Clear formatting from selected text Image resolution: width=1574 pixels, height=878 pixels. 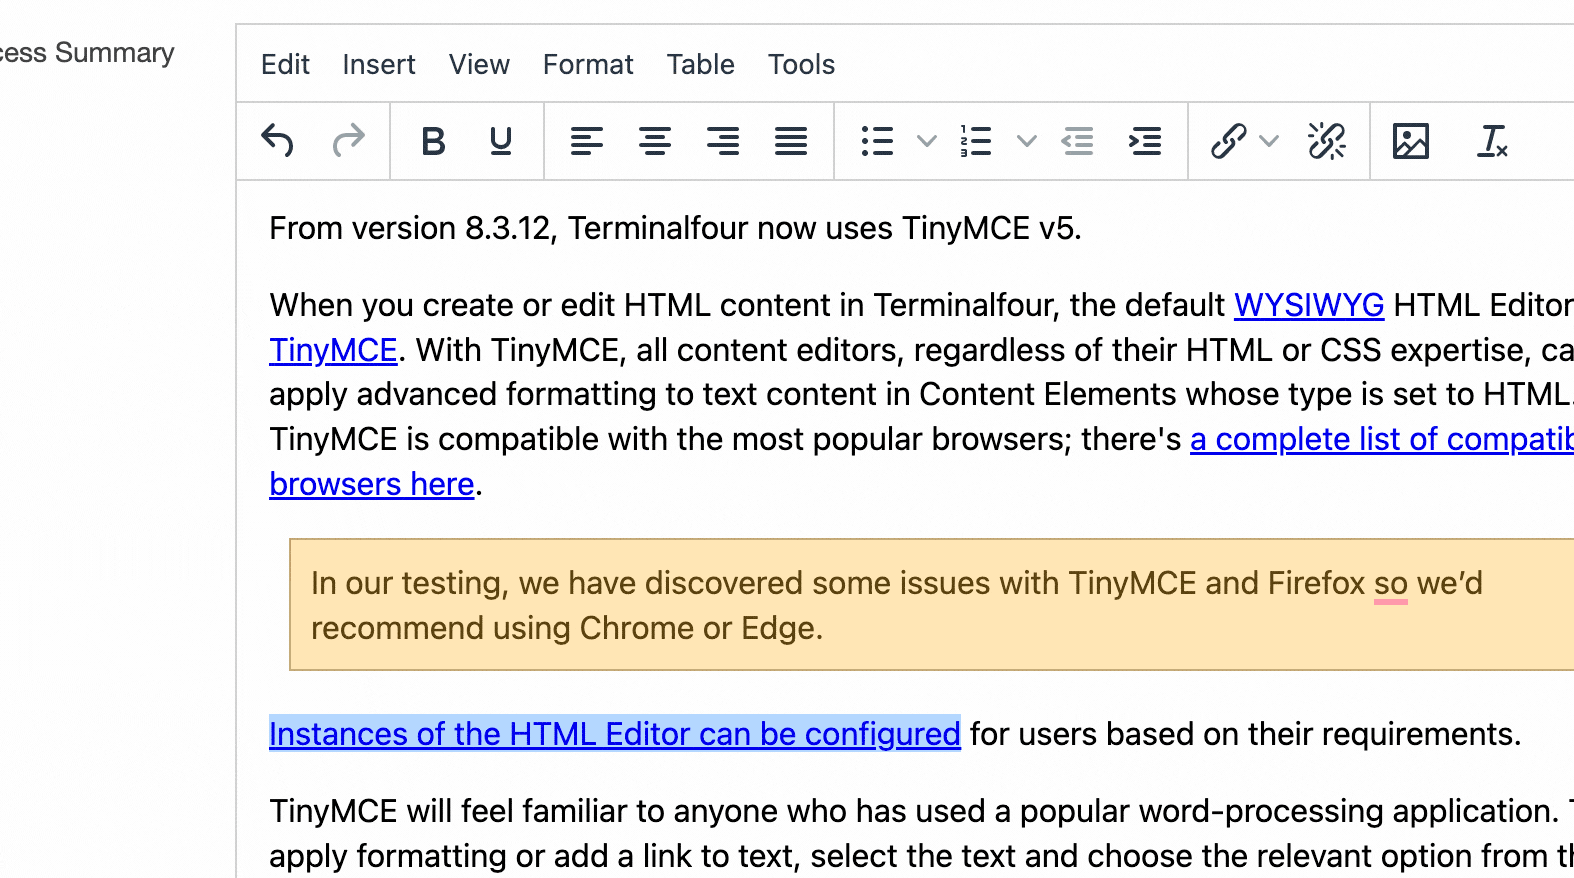coord(1492,141)
